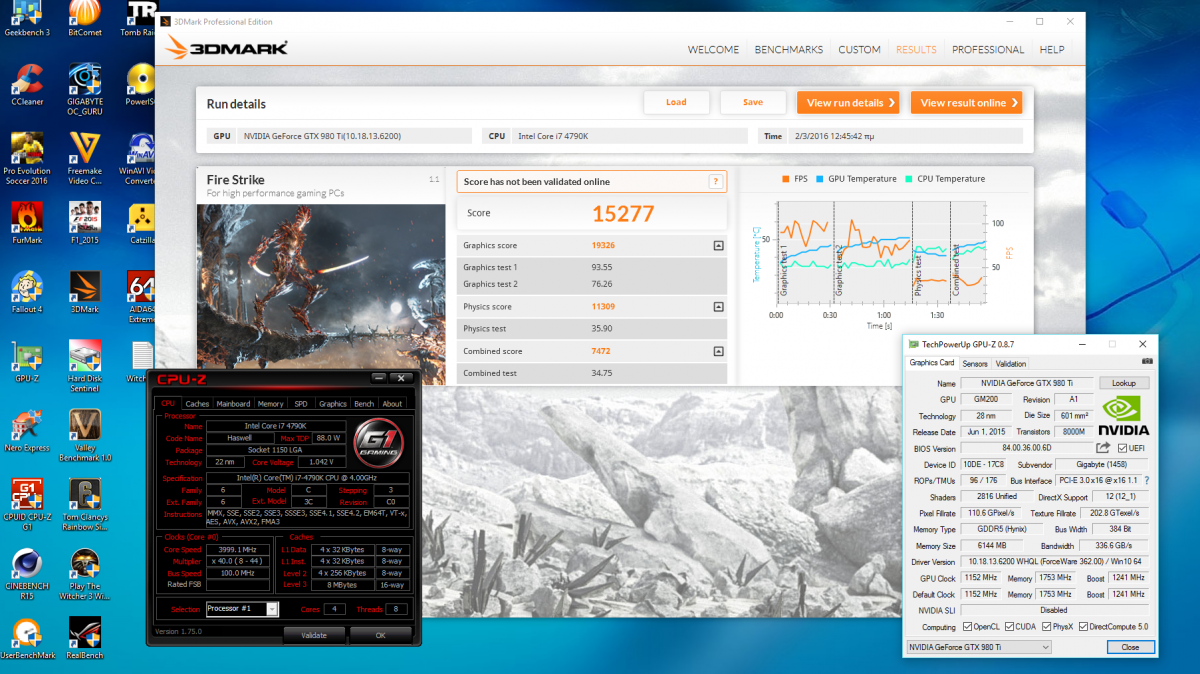Click the Bus Interface question mark in GPU-Z
This screenshot has width=1200, height=674.
[1146, 480]
